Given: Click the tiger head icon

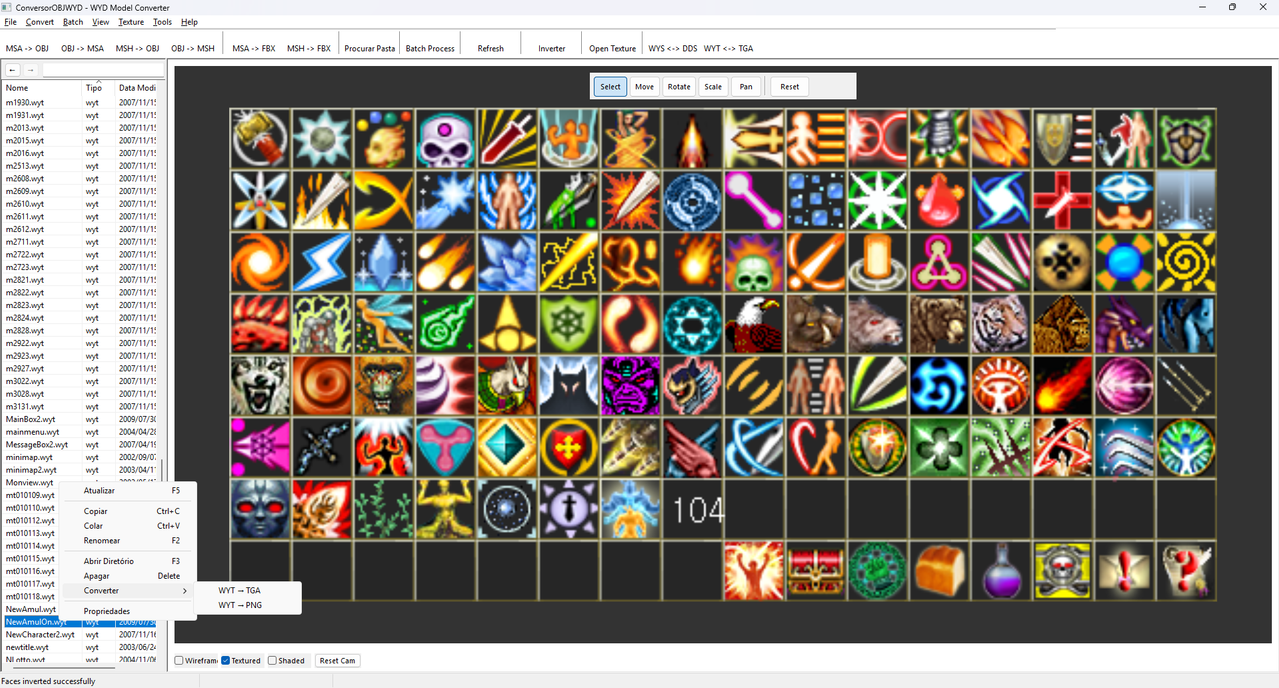Looking at the screenshot, I should pos(1001,324).
